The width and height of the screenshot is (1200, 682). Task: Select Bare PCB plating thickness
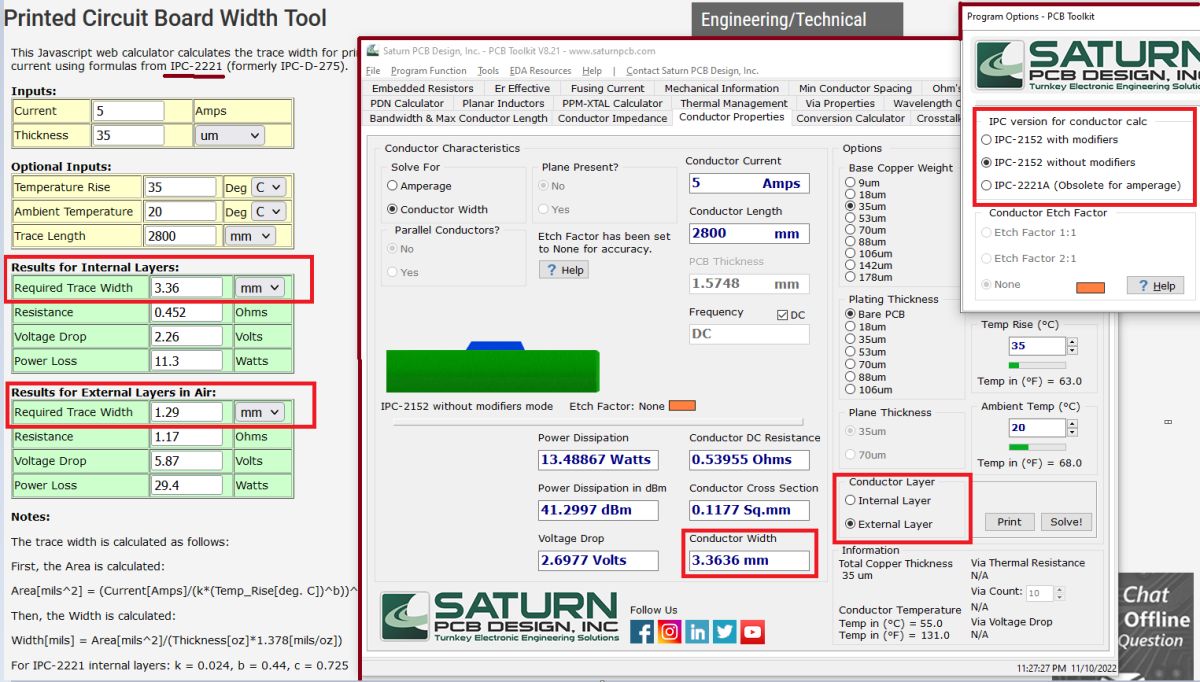851,314
